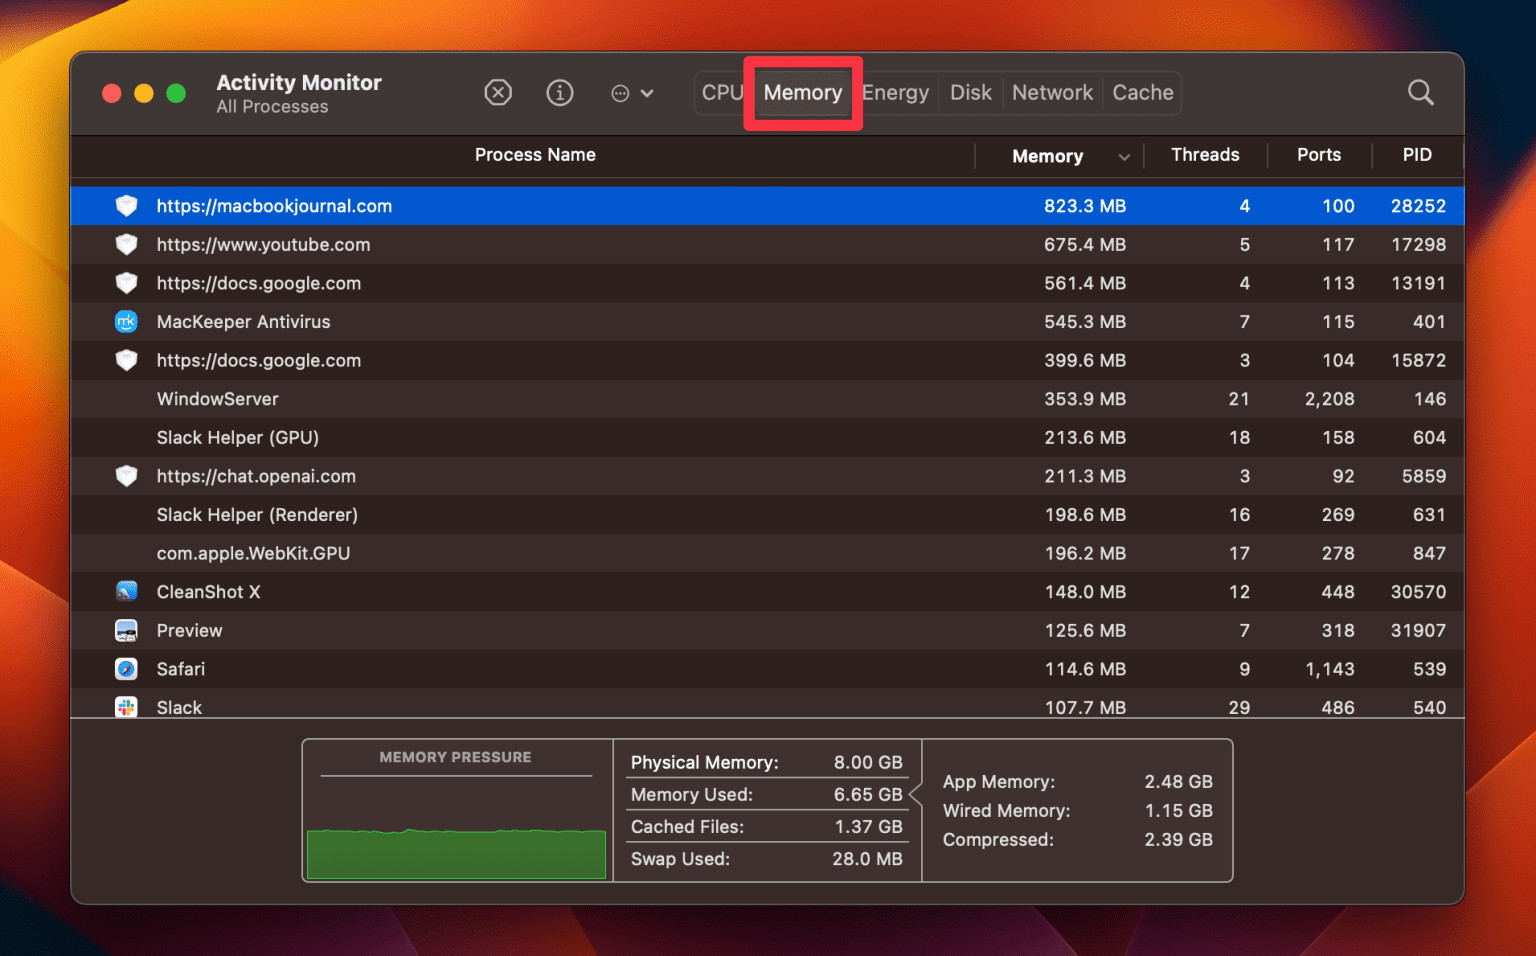The height and width of the screenshot is (956, 1536).
Task: Click the shield icon beside https://chat.openai.com
Action: click(126, 476)
